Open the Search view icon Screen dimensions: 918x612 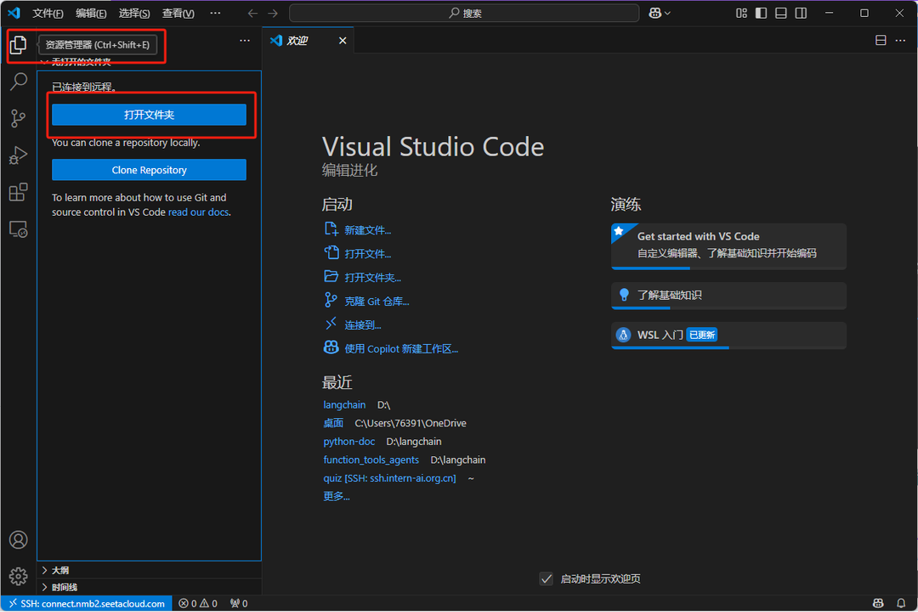pos(18,81)
